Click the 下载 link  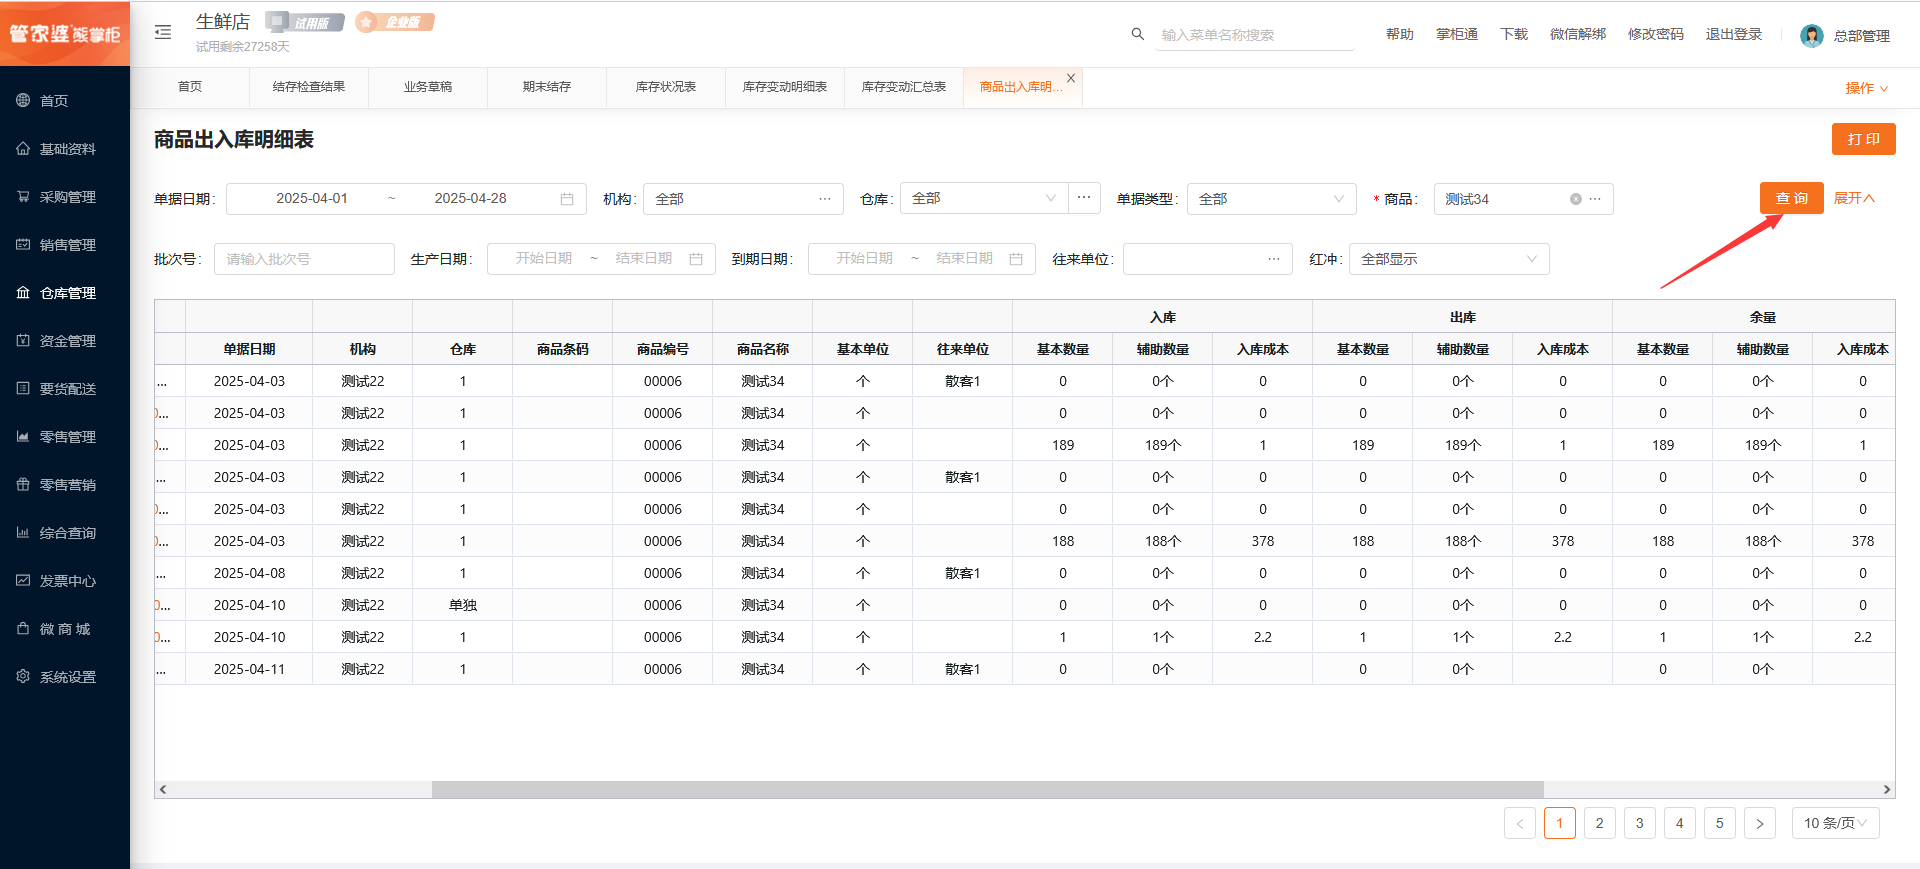click(1514, 34)
